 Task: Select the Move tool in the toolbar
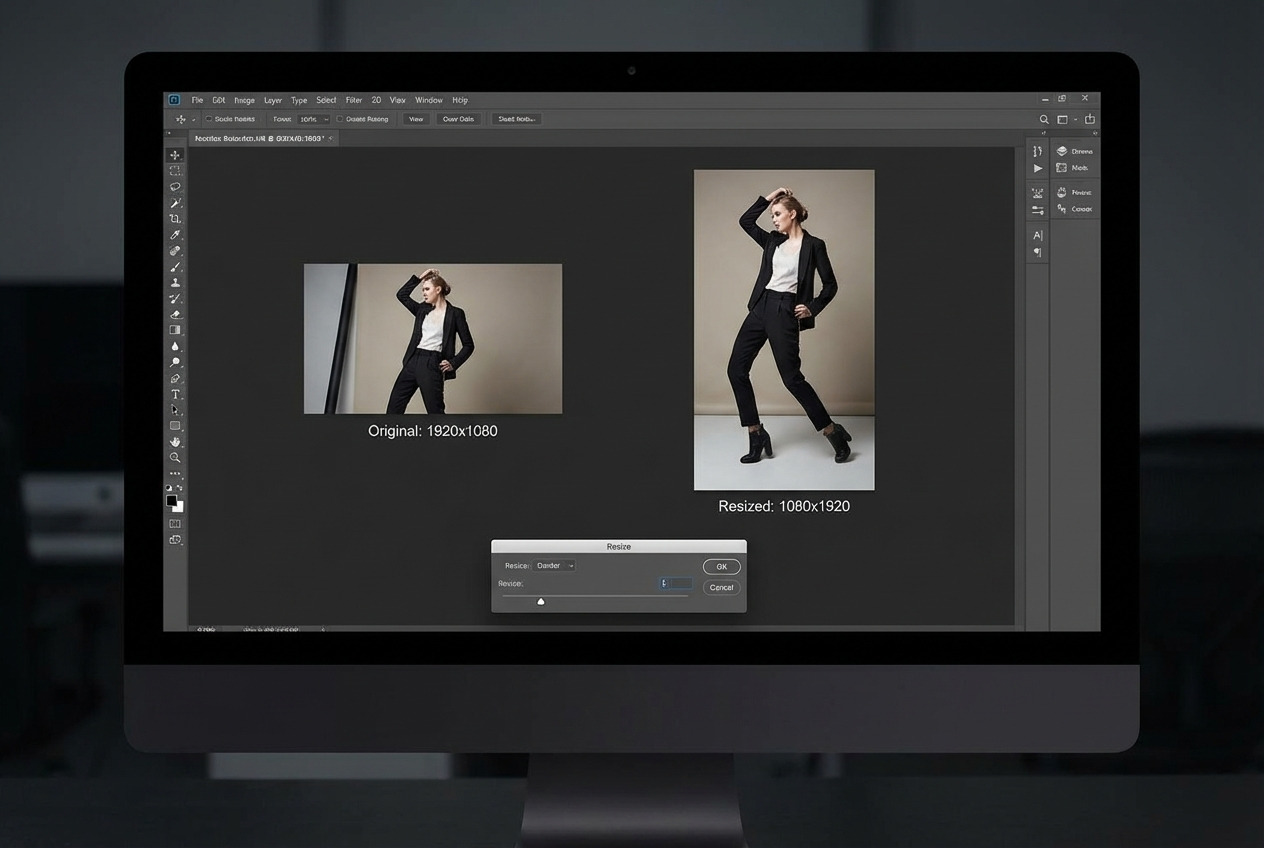[175, 155]
